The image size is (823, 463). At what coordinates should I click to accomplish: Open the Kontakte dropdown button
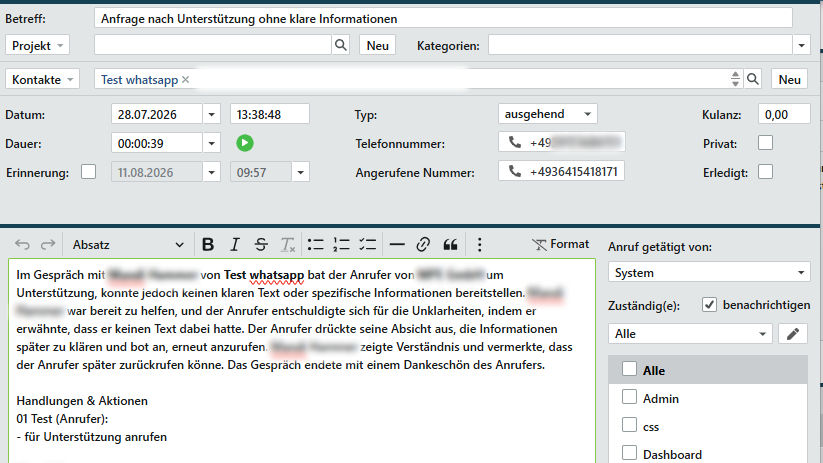coord(43,80)
